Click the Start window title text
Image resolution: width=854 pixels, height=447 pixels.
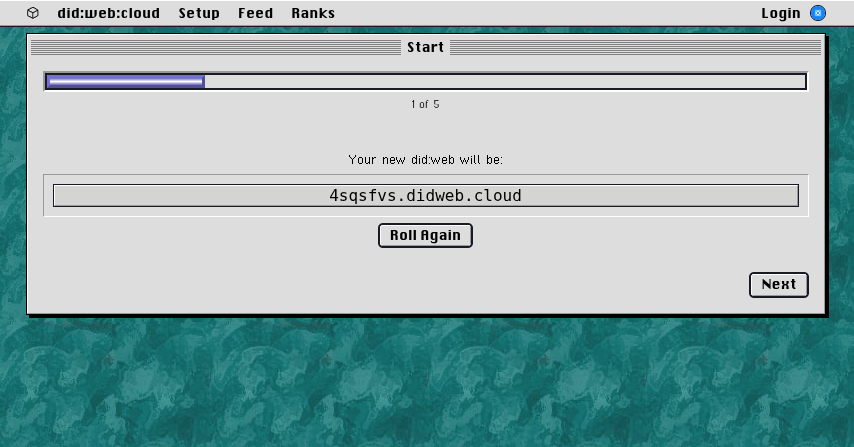[425, 47]
